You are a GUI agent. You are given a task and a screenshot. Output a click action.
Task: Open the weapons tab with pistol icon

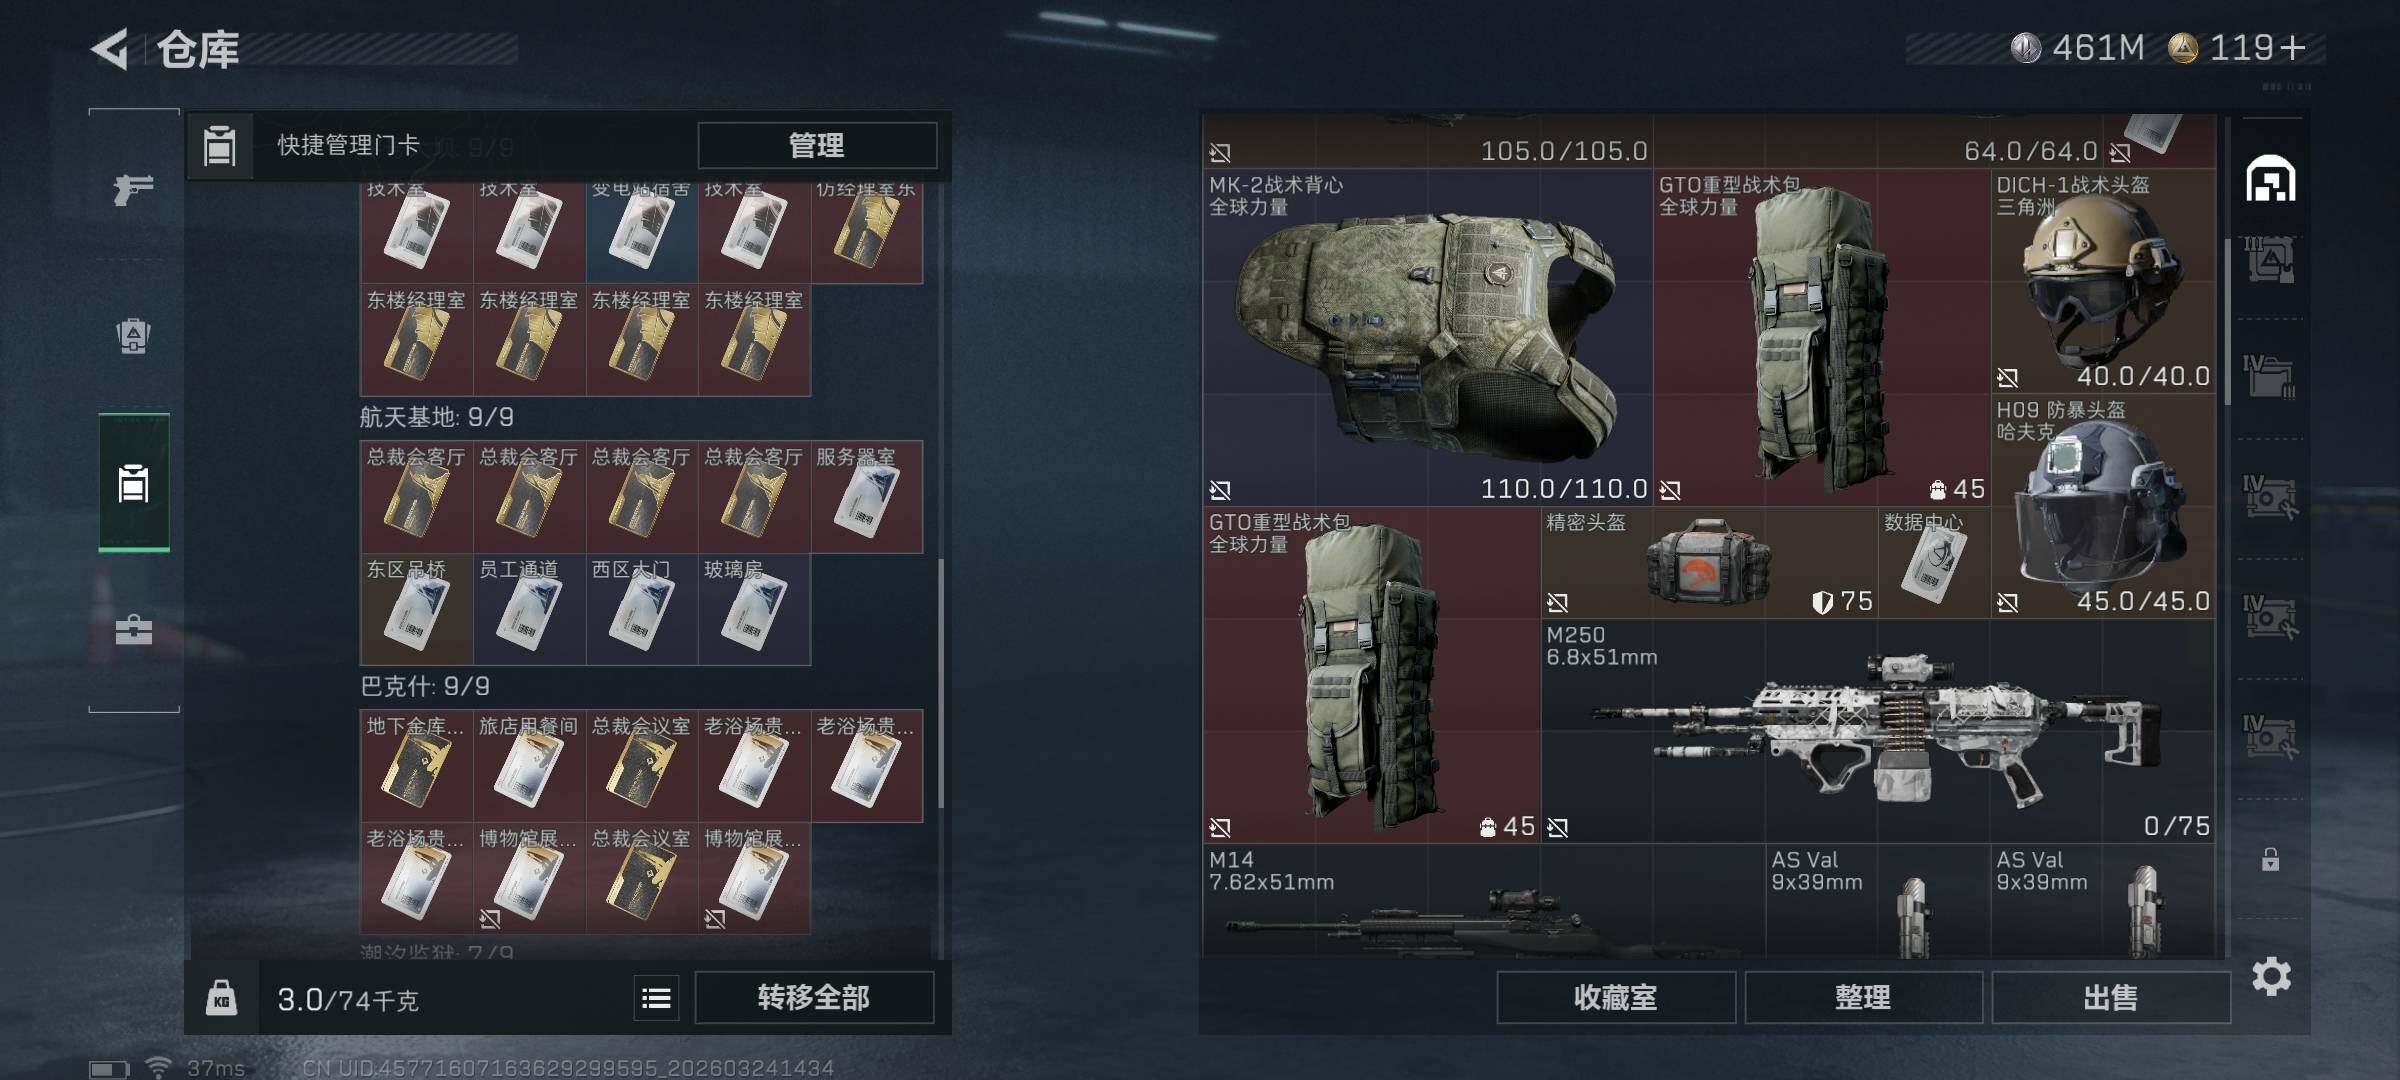[133, 188]
